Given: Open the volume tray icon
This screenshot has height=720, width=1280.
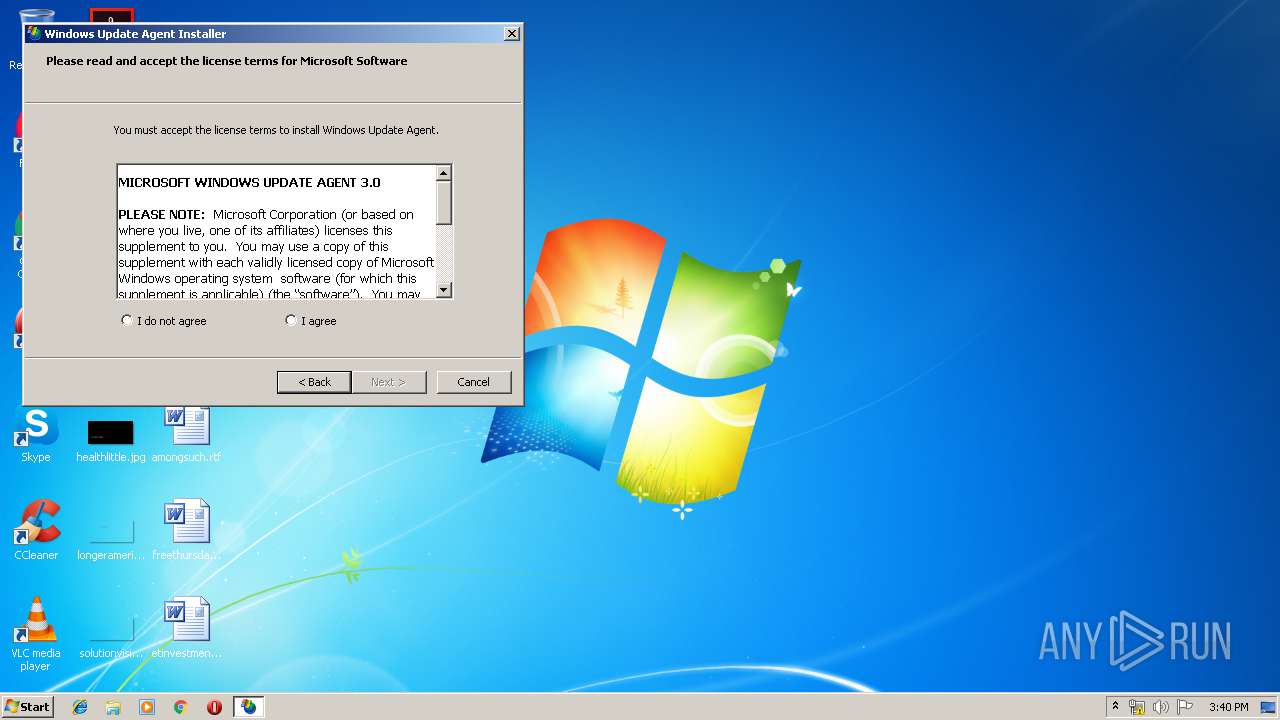Looking at the screenshot, I should point(1161,707).
